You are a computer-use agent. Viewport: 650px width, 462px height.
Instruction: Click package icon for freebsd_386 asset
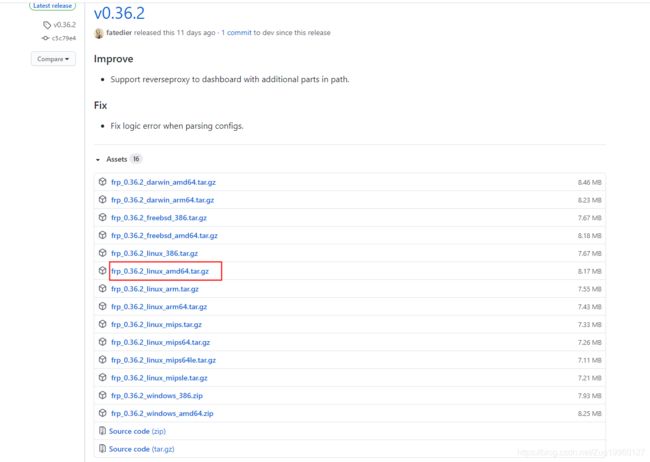pos(102,217)
